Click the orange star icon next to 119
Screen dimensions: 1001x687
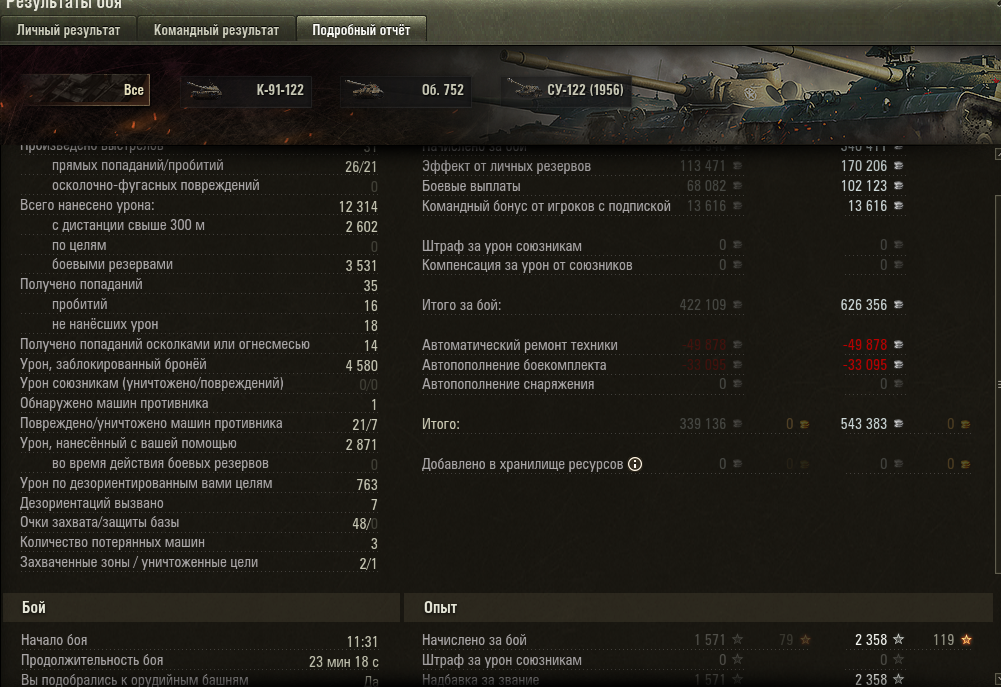click(x=967, y=639)
